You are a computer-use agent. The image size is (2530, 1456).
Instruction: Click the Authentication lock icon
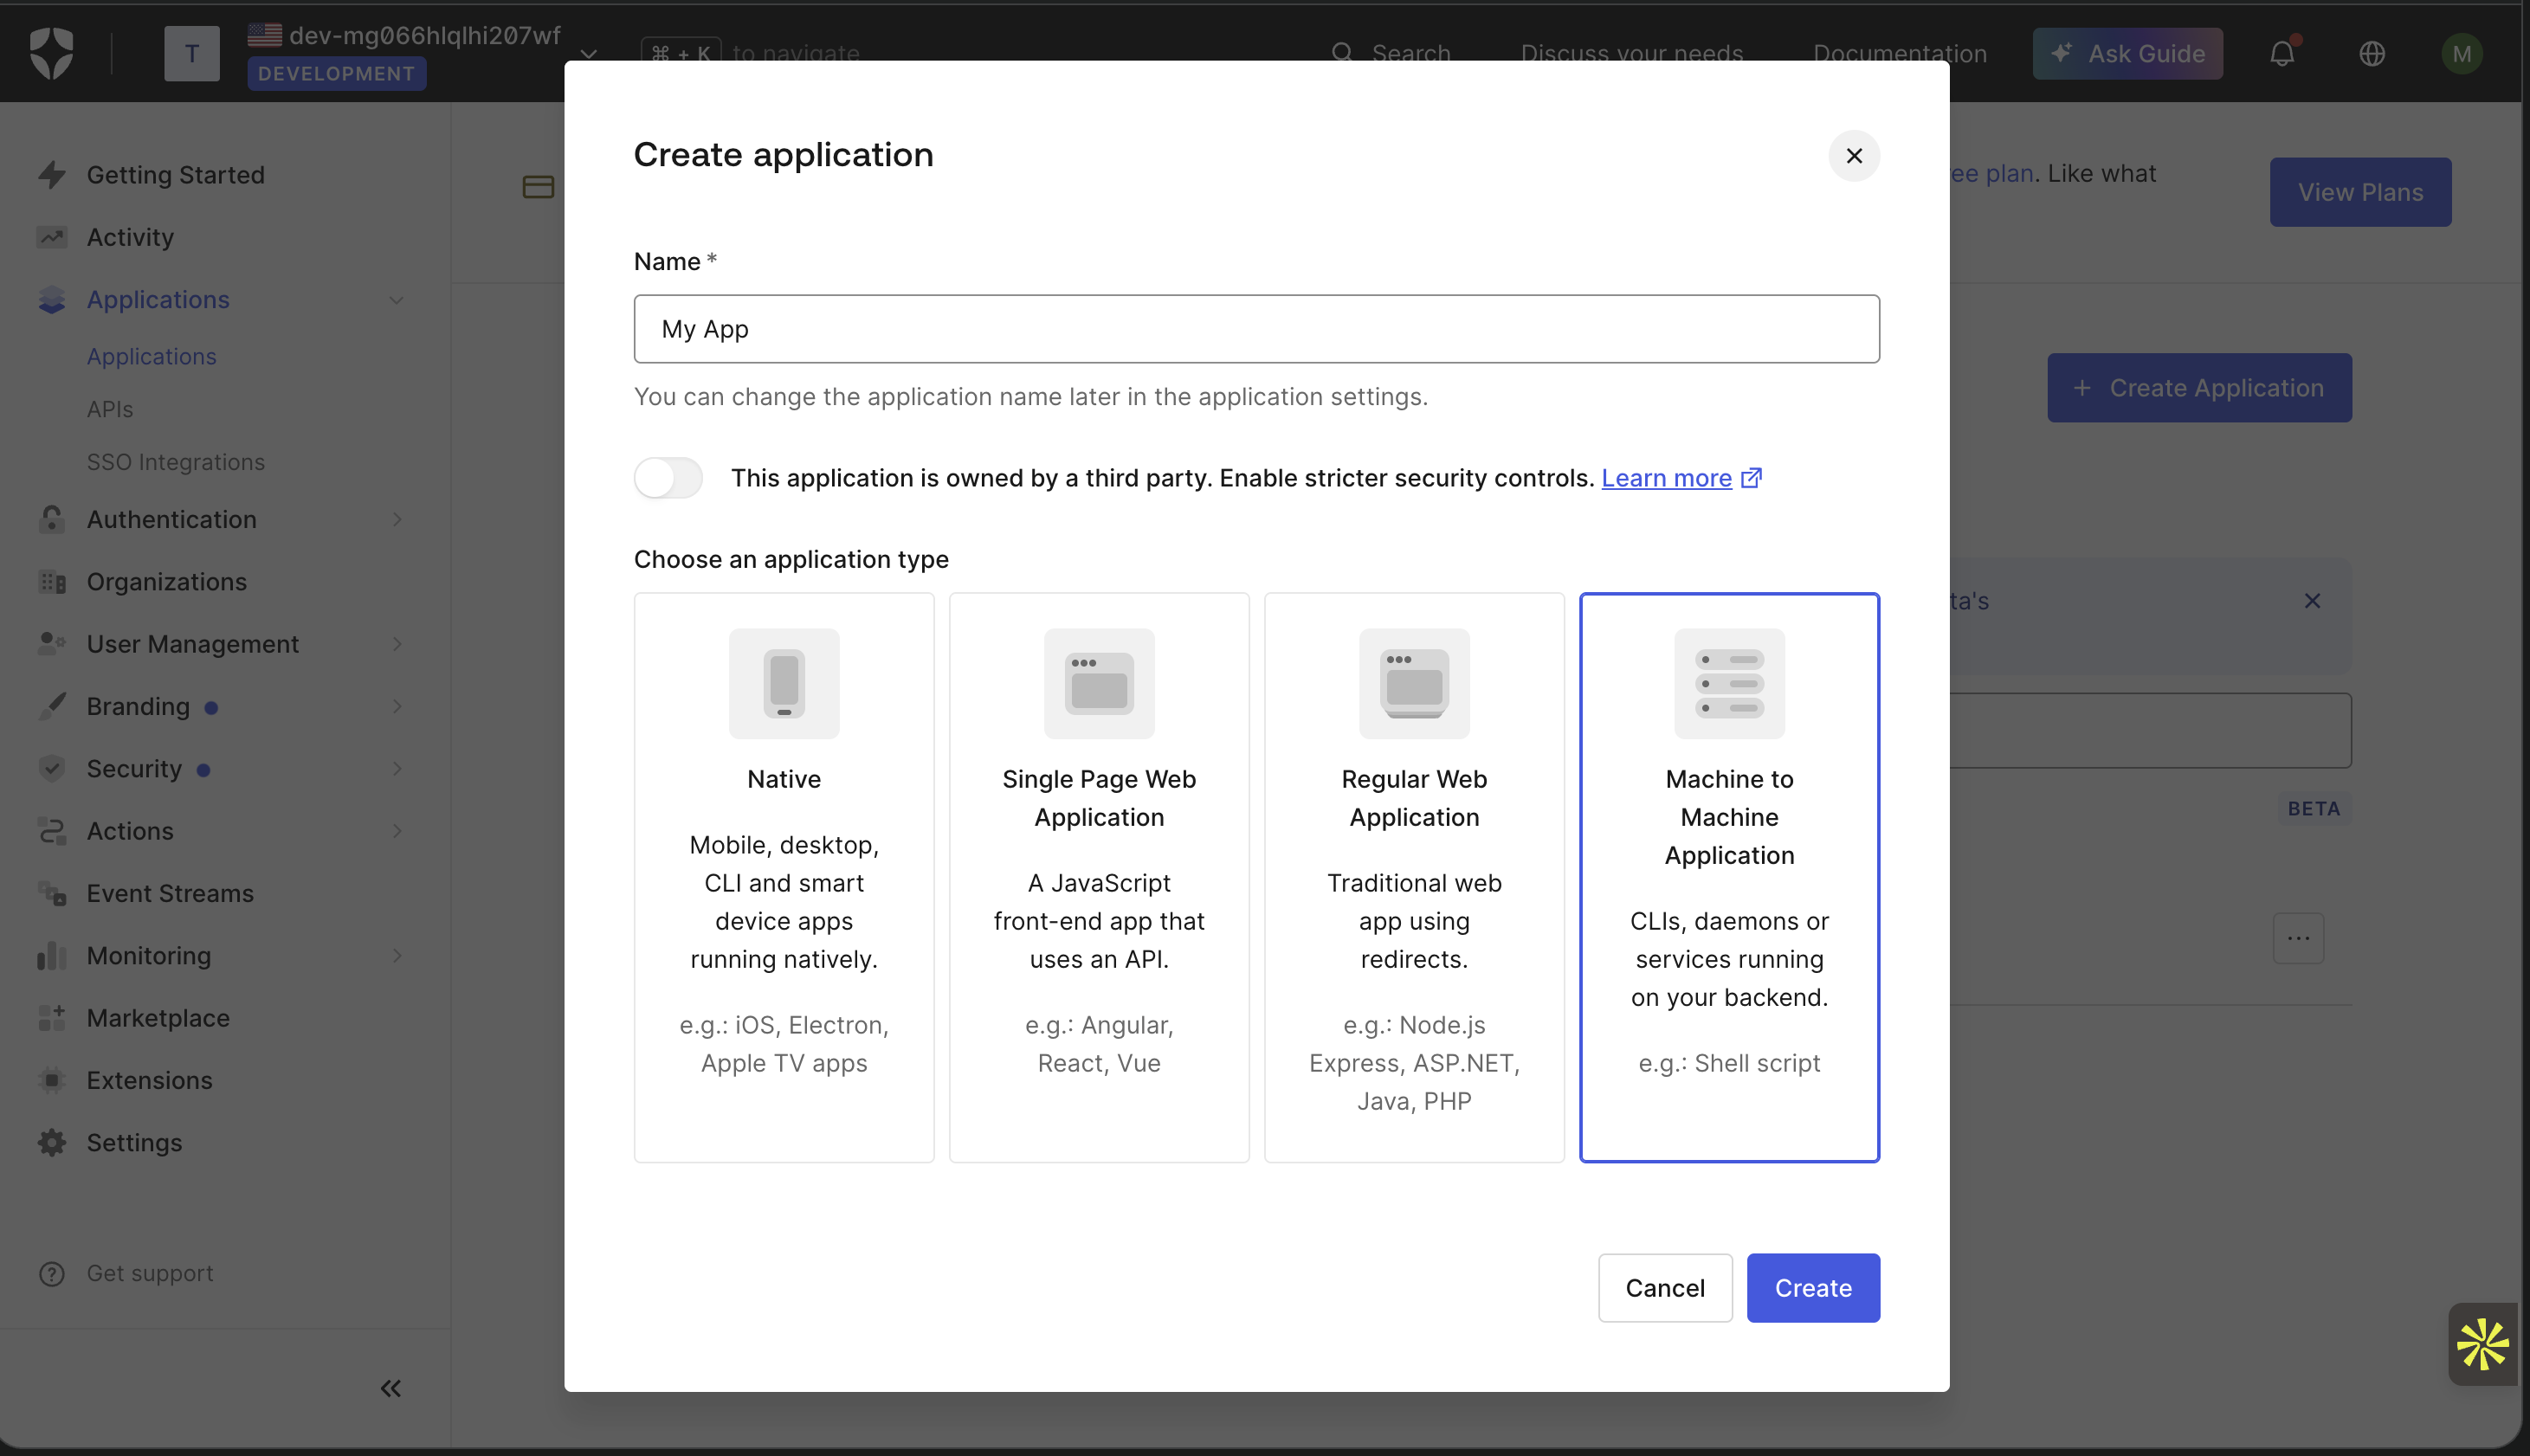click(52, 519)
